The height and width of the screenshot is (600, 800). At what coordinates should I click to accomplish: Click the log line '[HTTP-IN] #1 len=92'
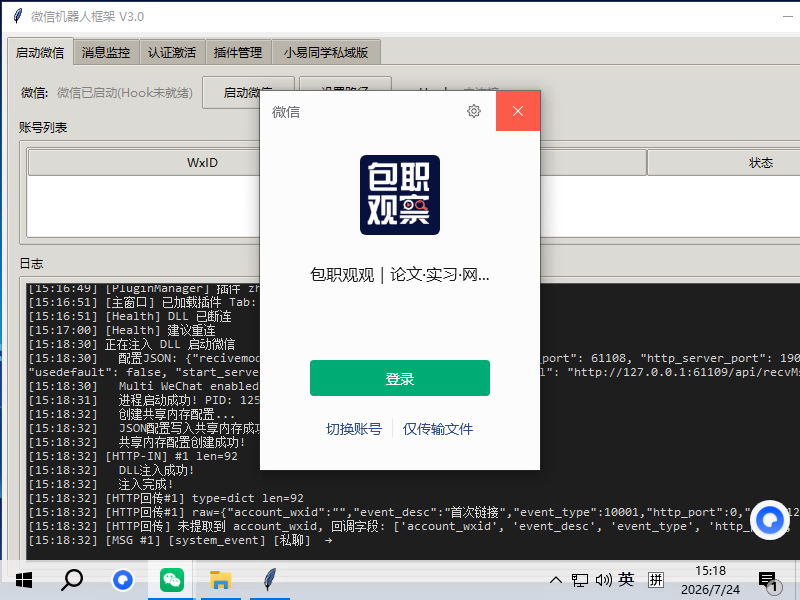pos(133,456)
